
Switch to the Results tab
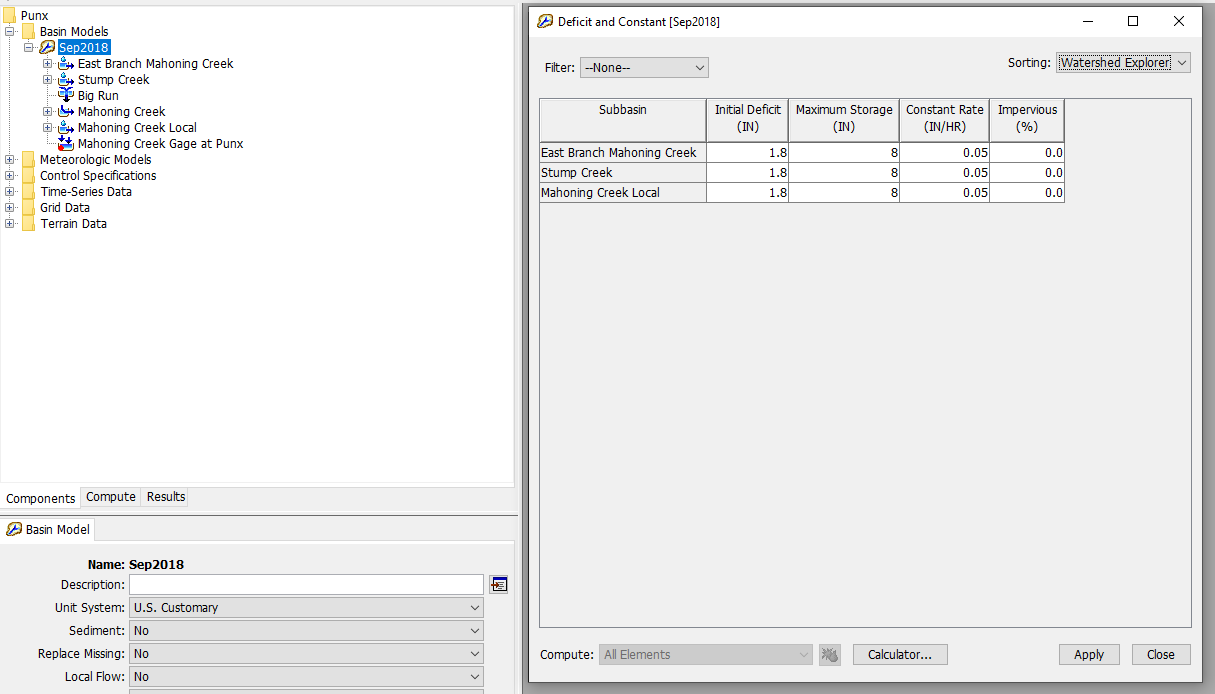[164, 497]
